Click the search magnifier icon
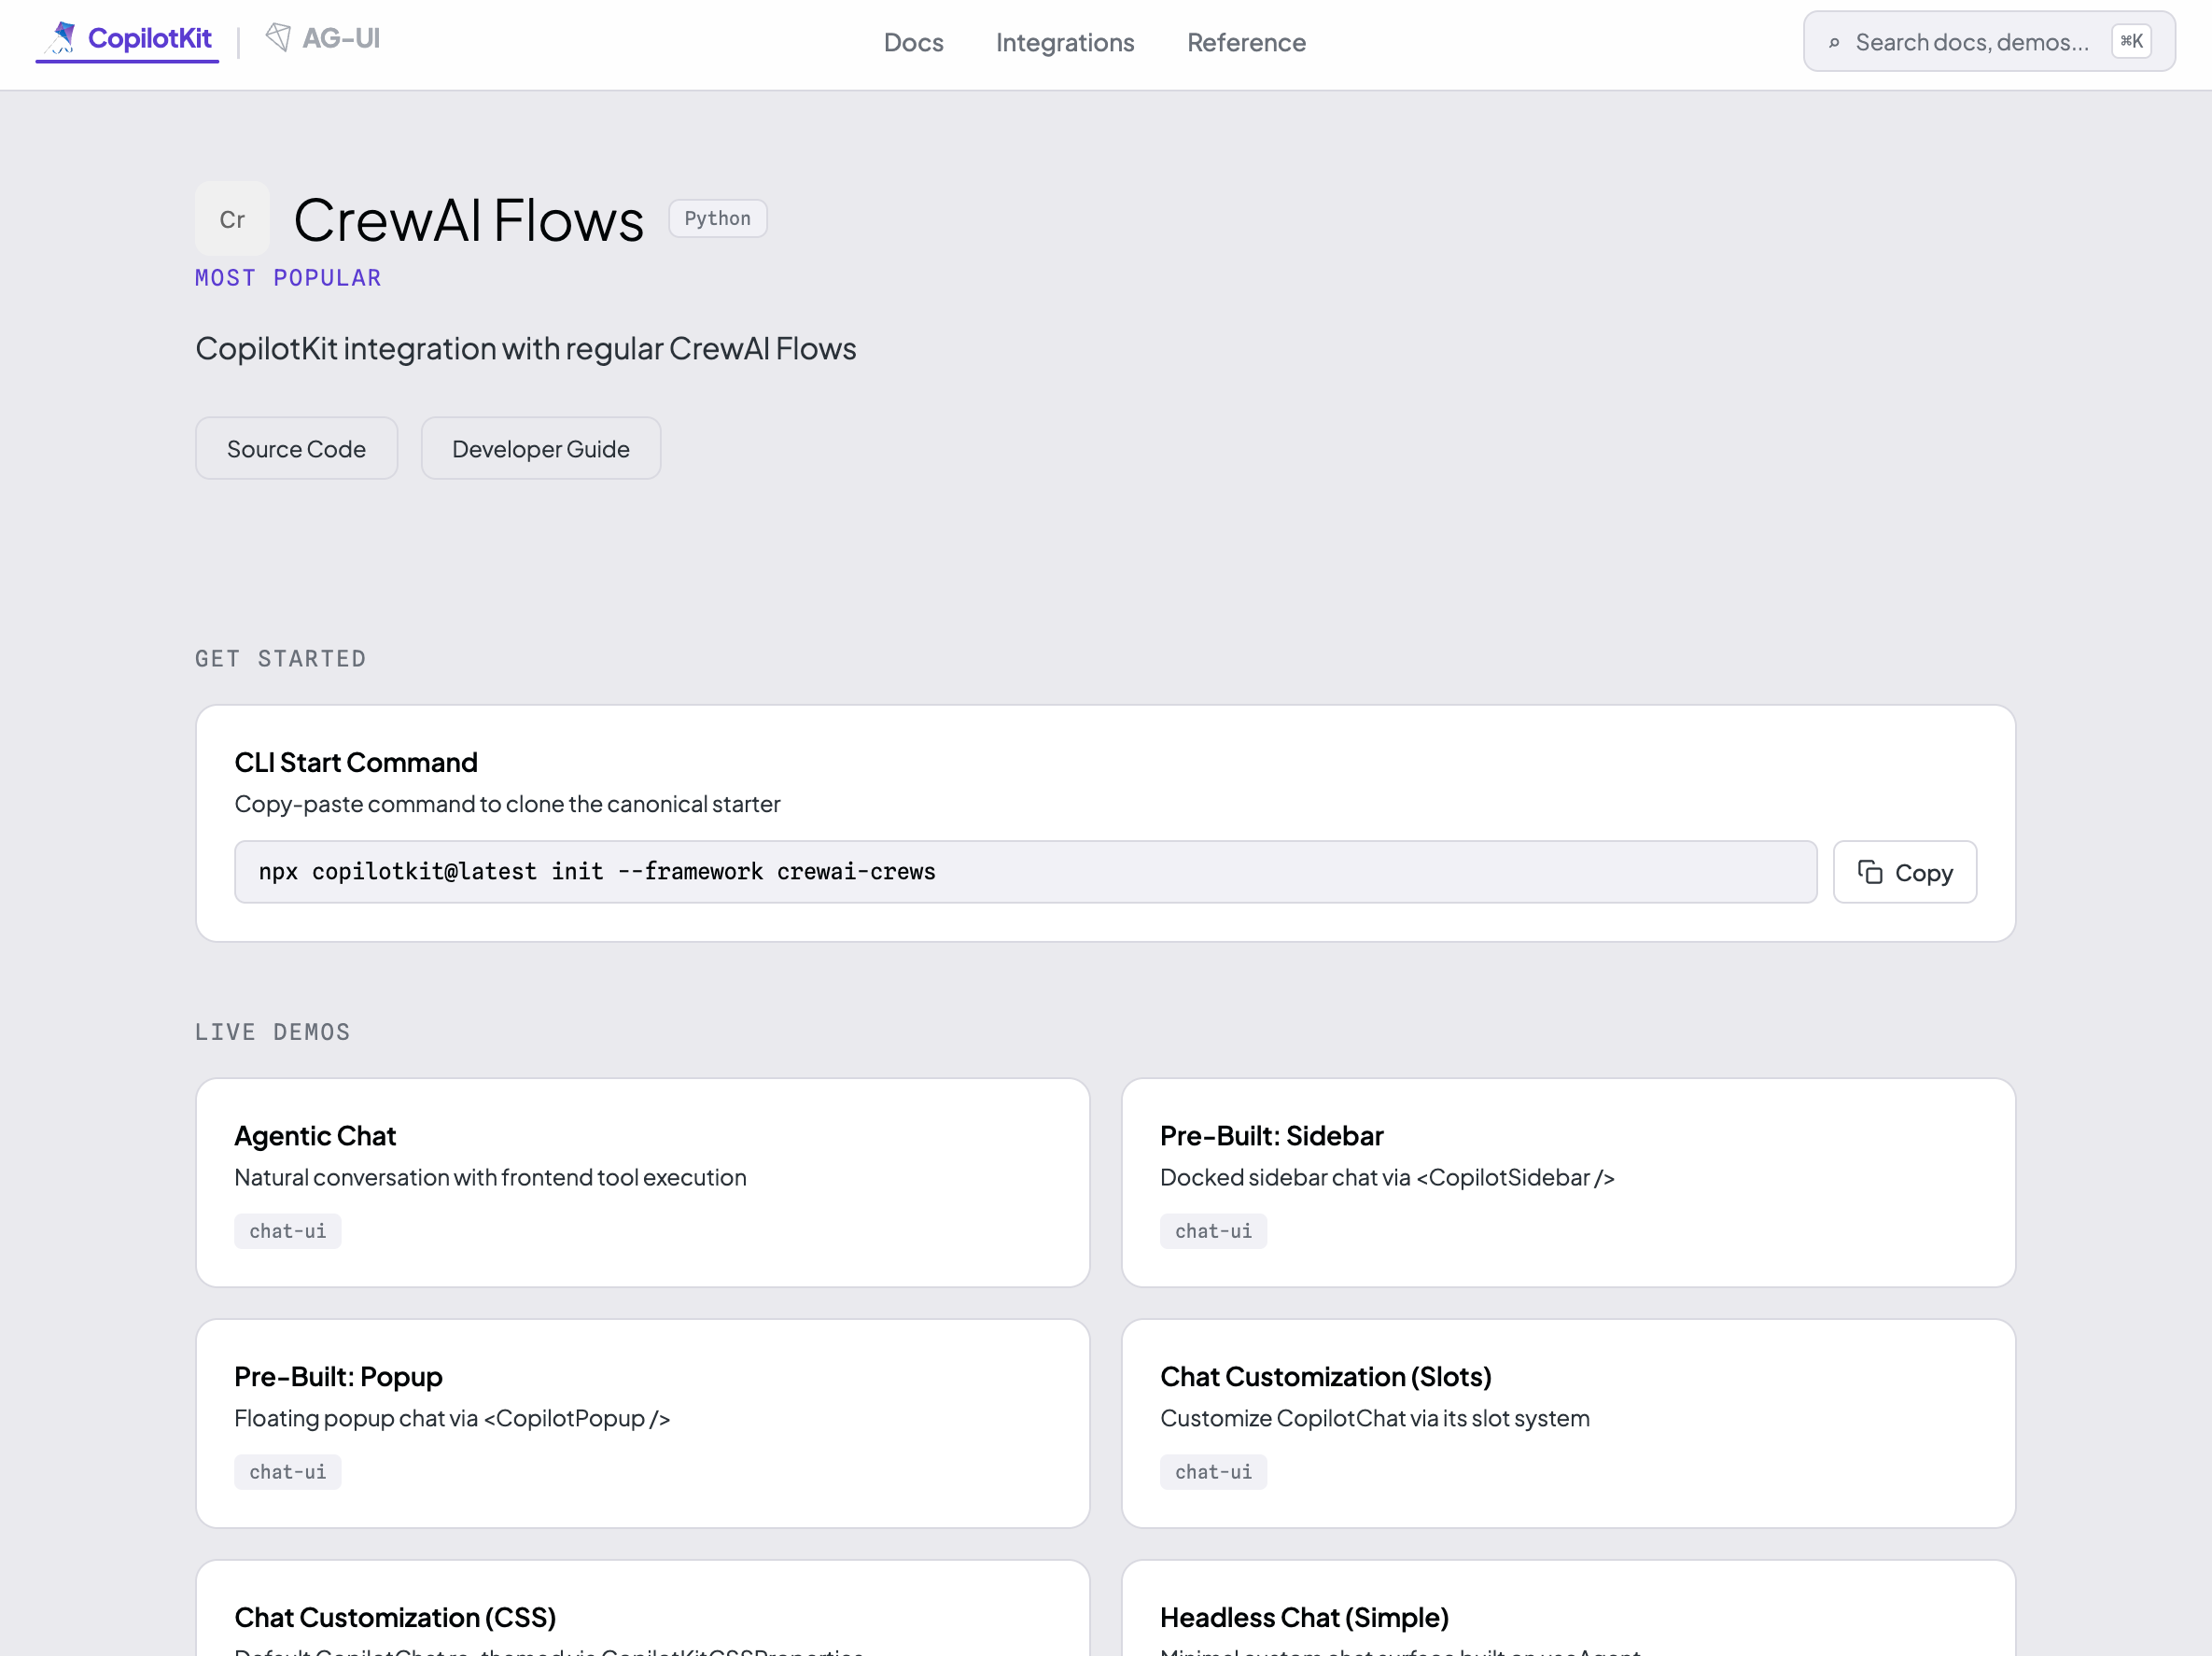 [x=1834, y=43]
